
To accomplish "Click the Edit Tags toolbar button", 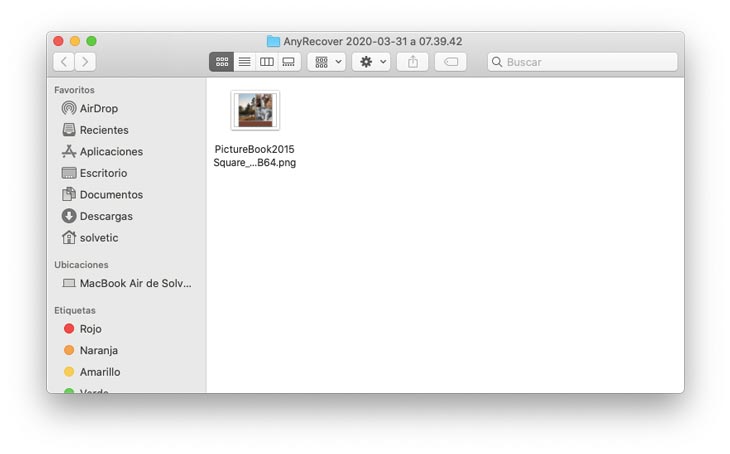I will point(451,62).
